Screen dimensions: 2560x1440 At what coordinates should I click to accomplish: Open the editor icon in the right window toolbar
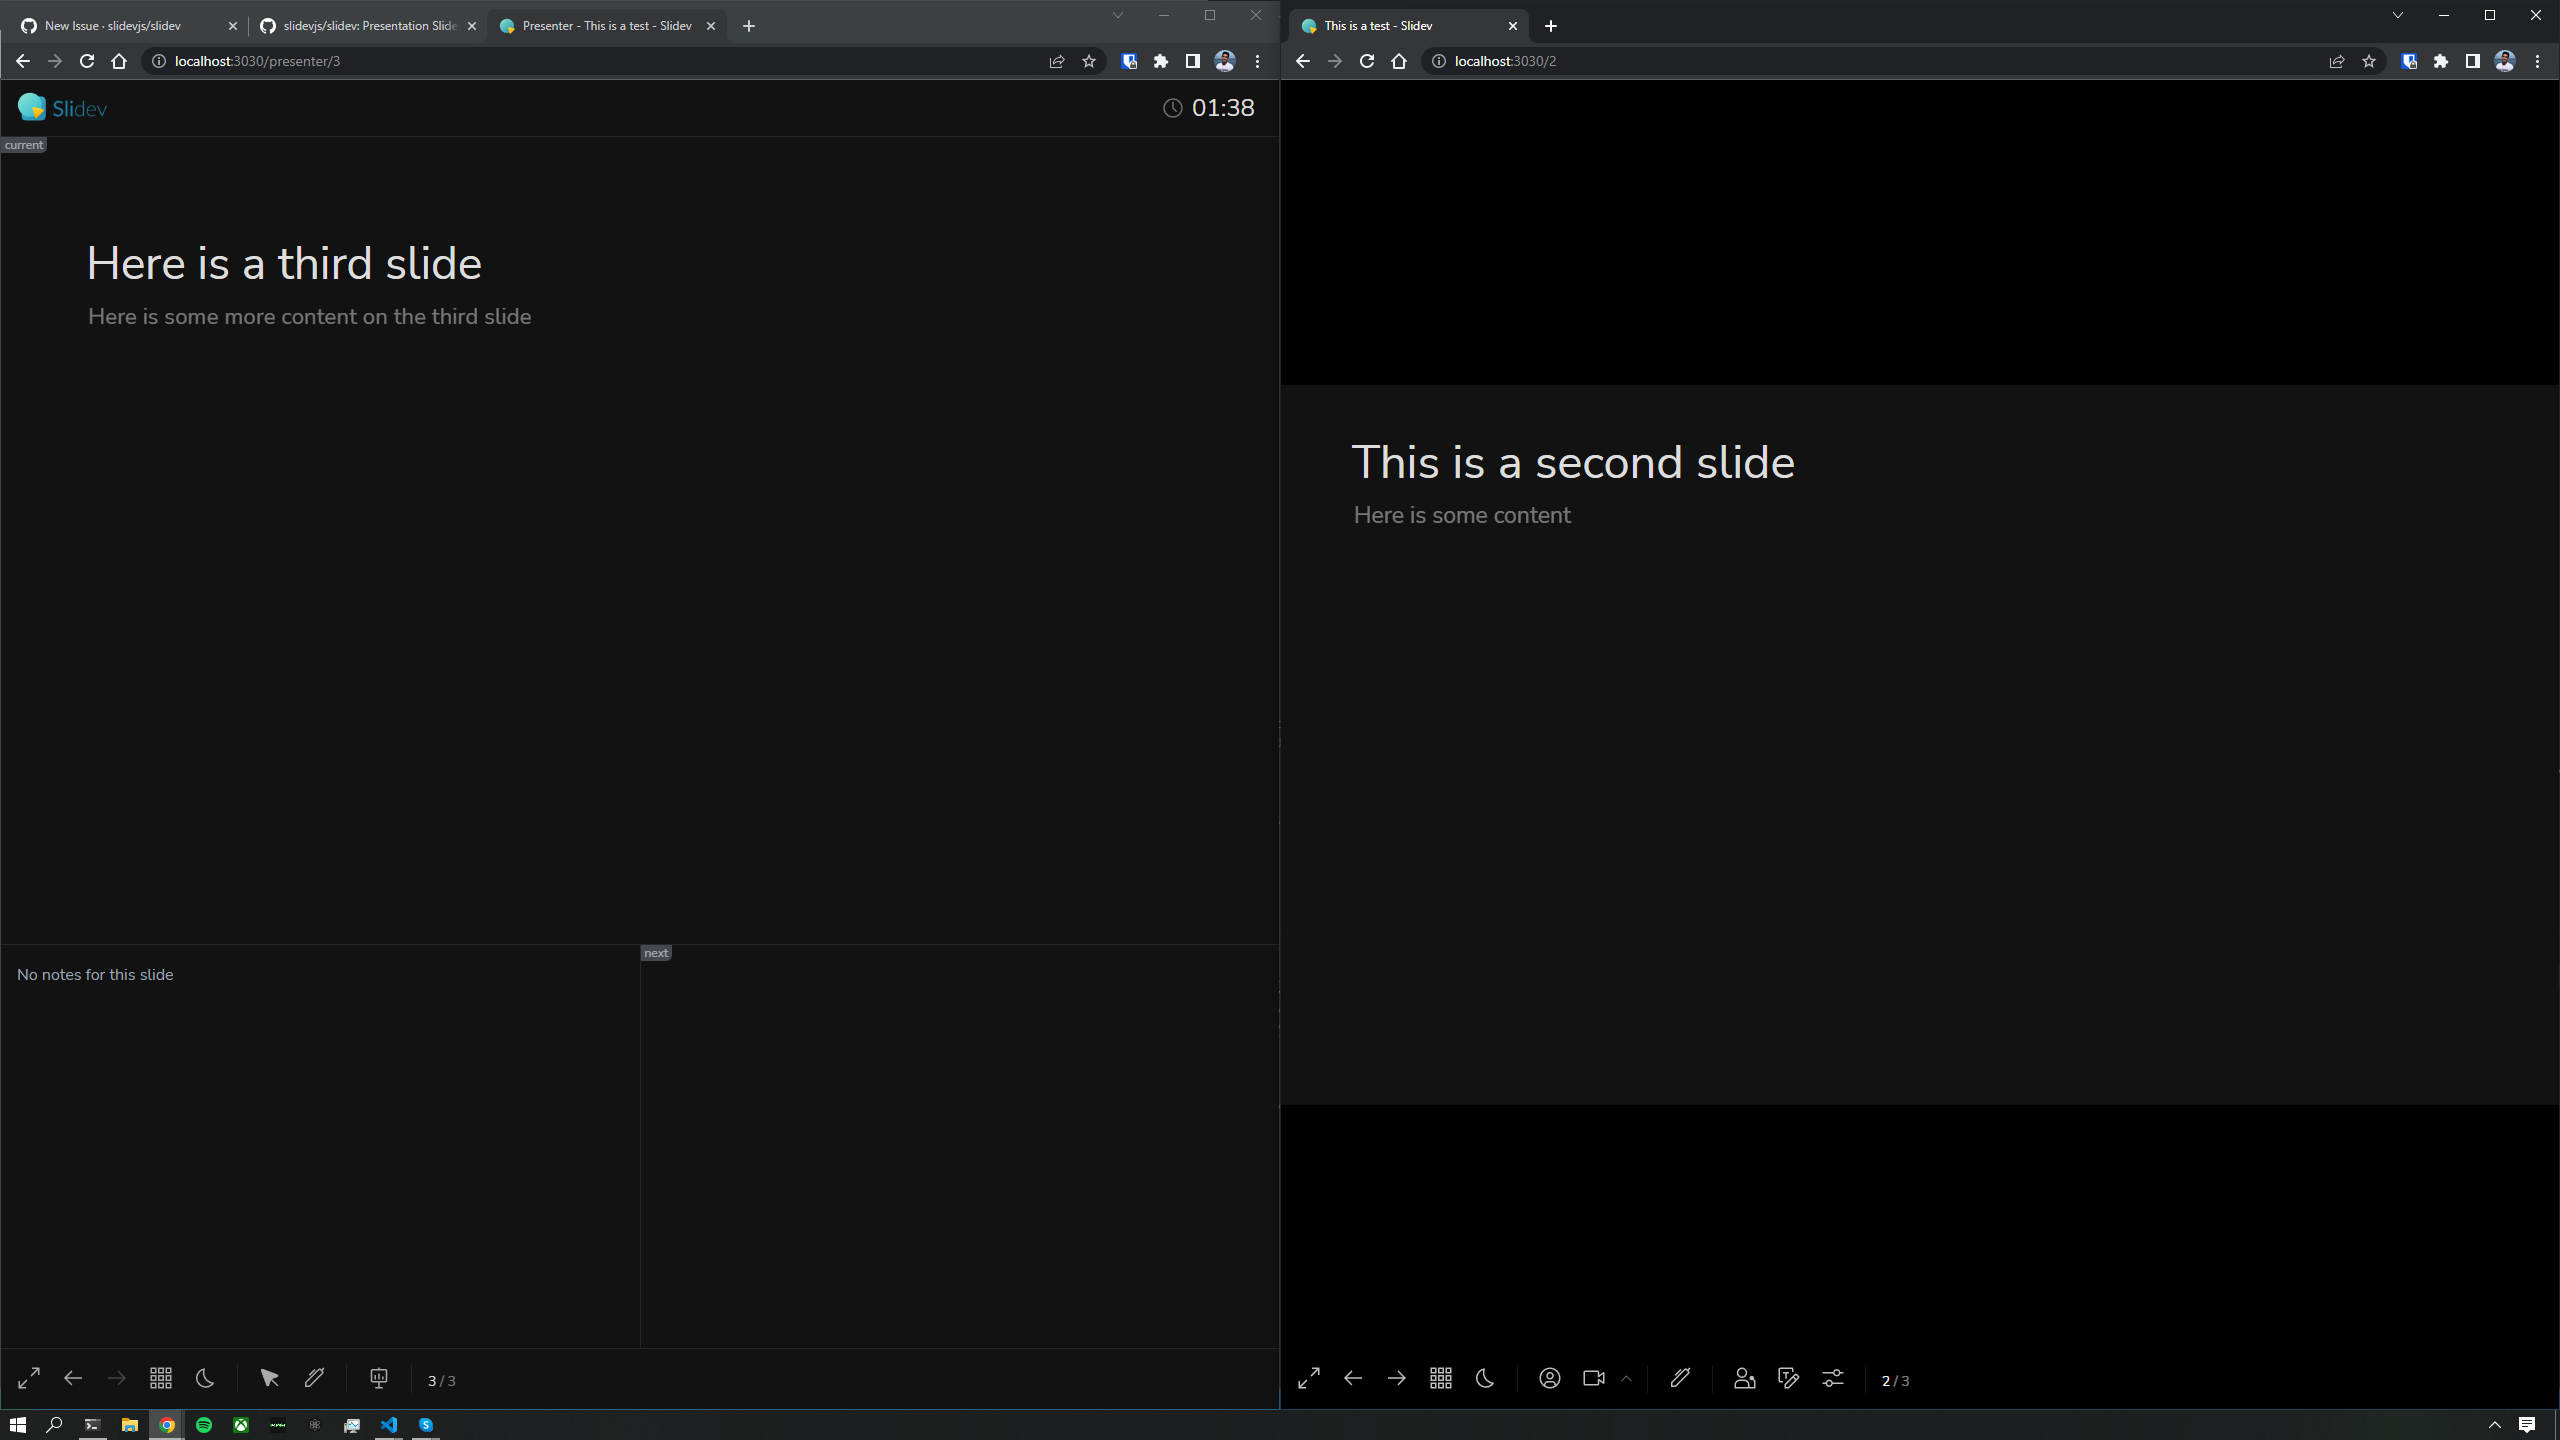[1788, 1378]
